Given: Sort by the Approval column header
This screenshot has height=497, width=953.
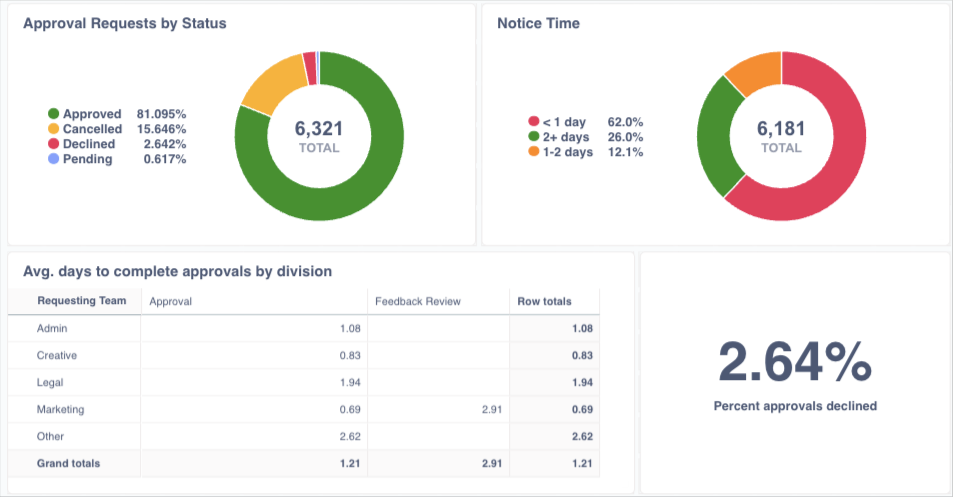Looking at the screenshot, I should (170, 301).
